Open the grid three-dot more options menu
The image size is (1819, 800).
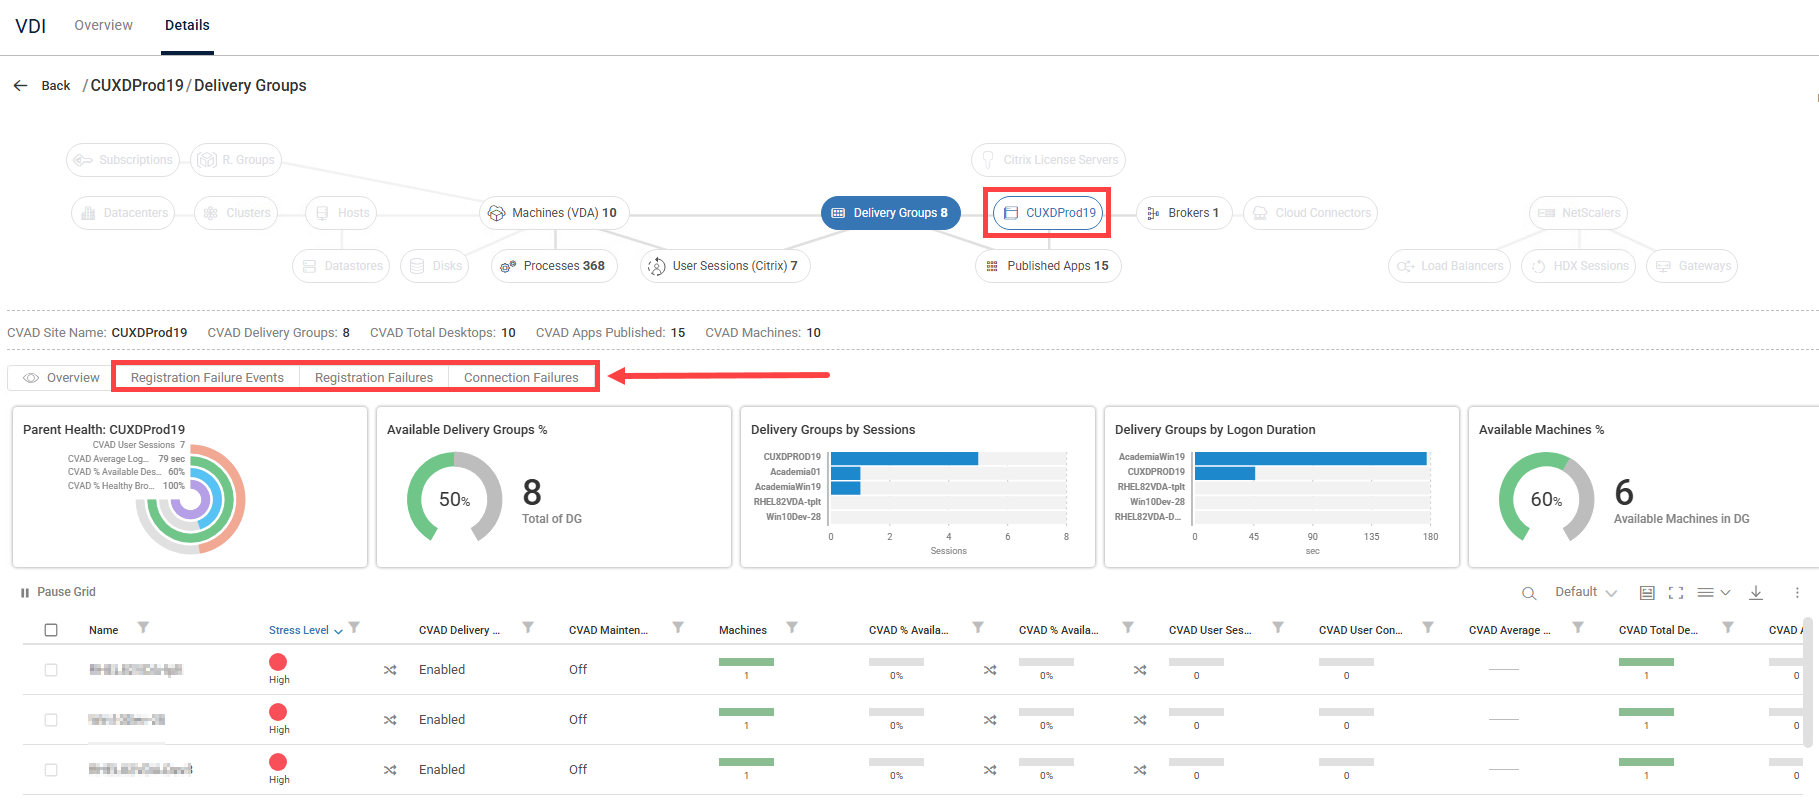[x=1797, y=593]
